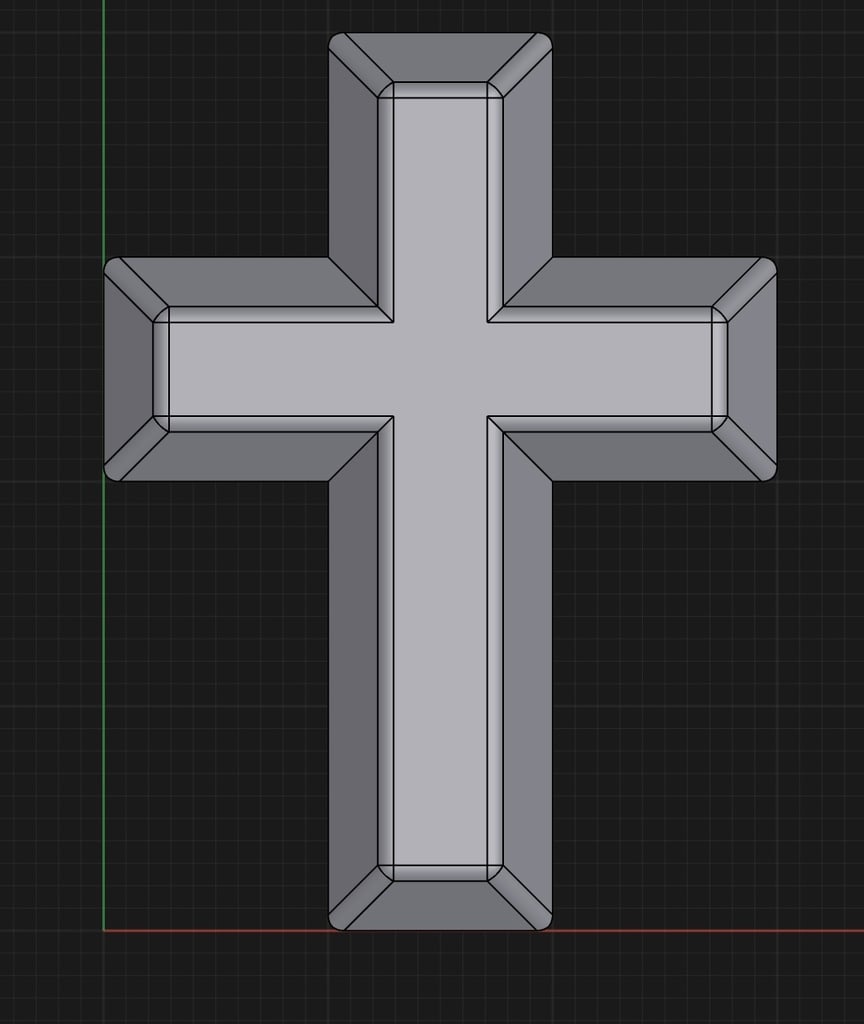Select right sloped face of the lower stem
864x1024 pixels.
tap(528, 673)
